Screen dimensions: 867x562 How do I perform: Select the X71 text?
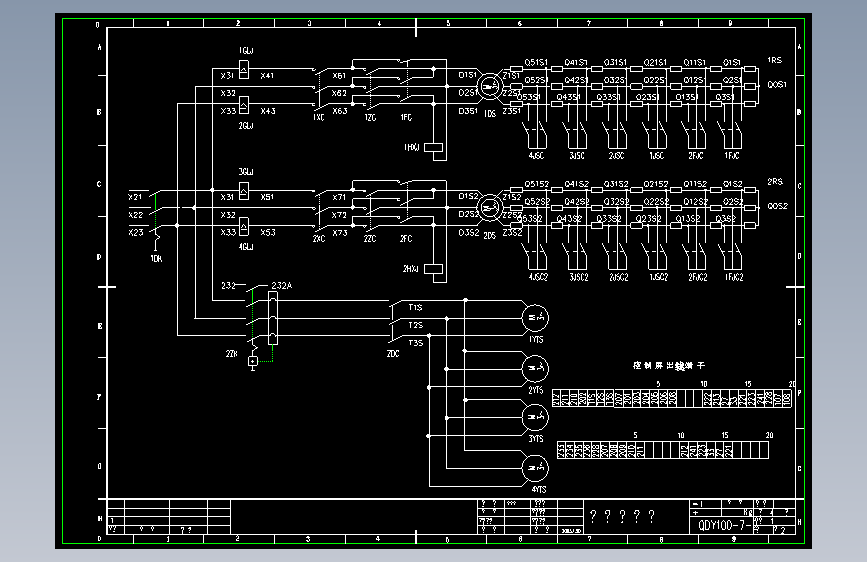click(x=339, y=197)
